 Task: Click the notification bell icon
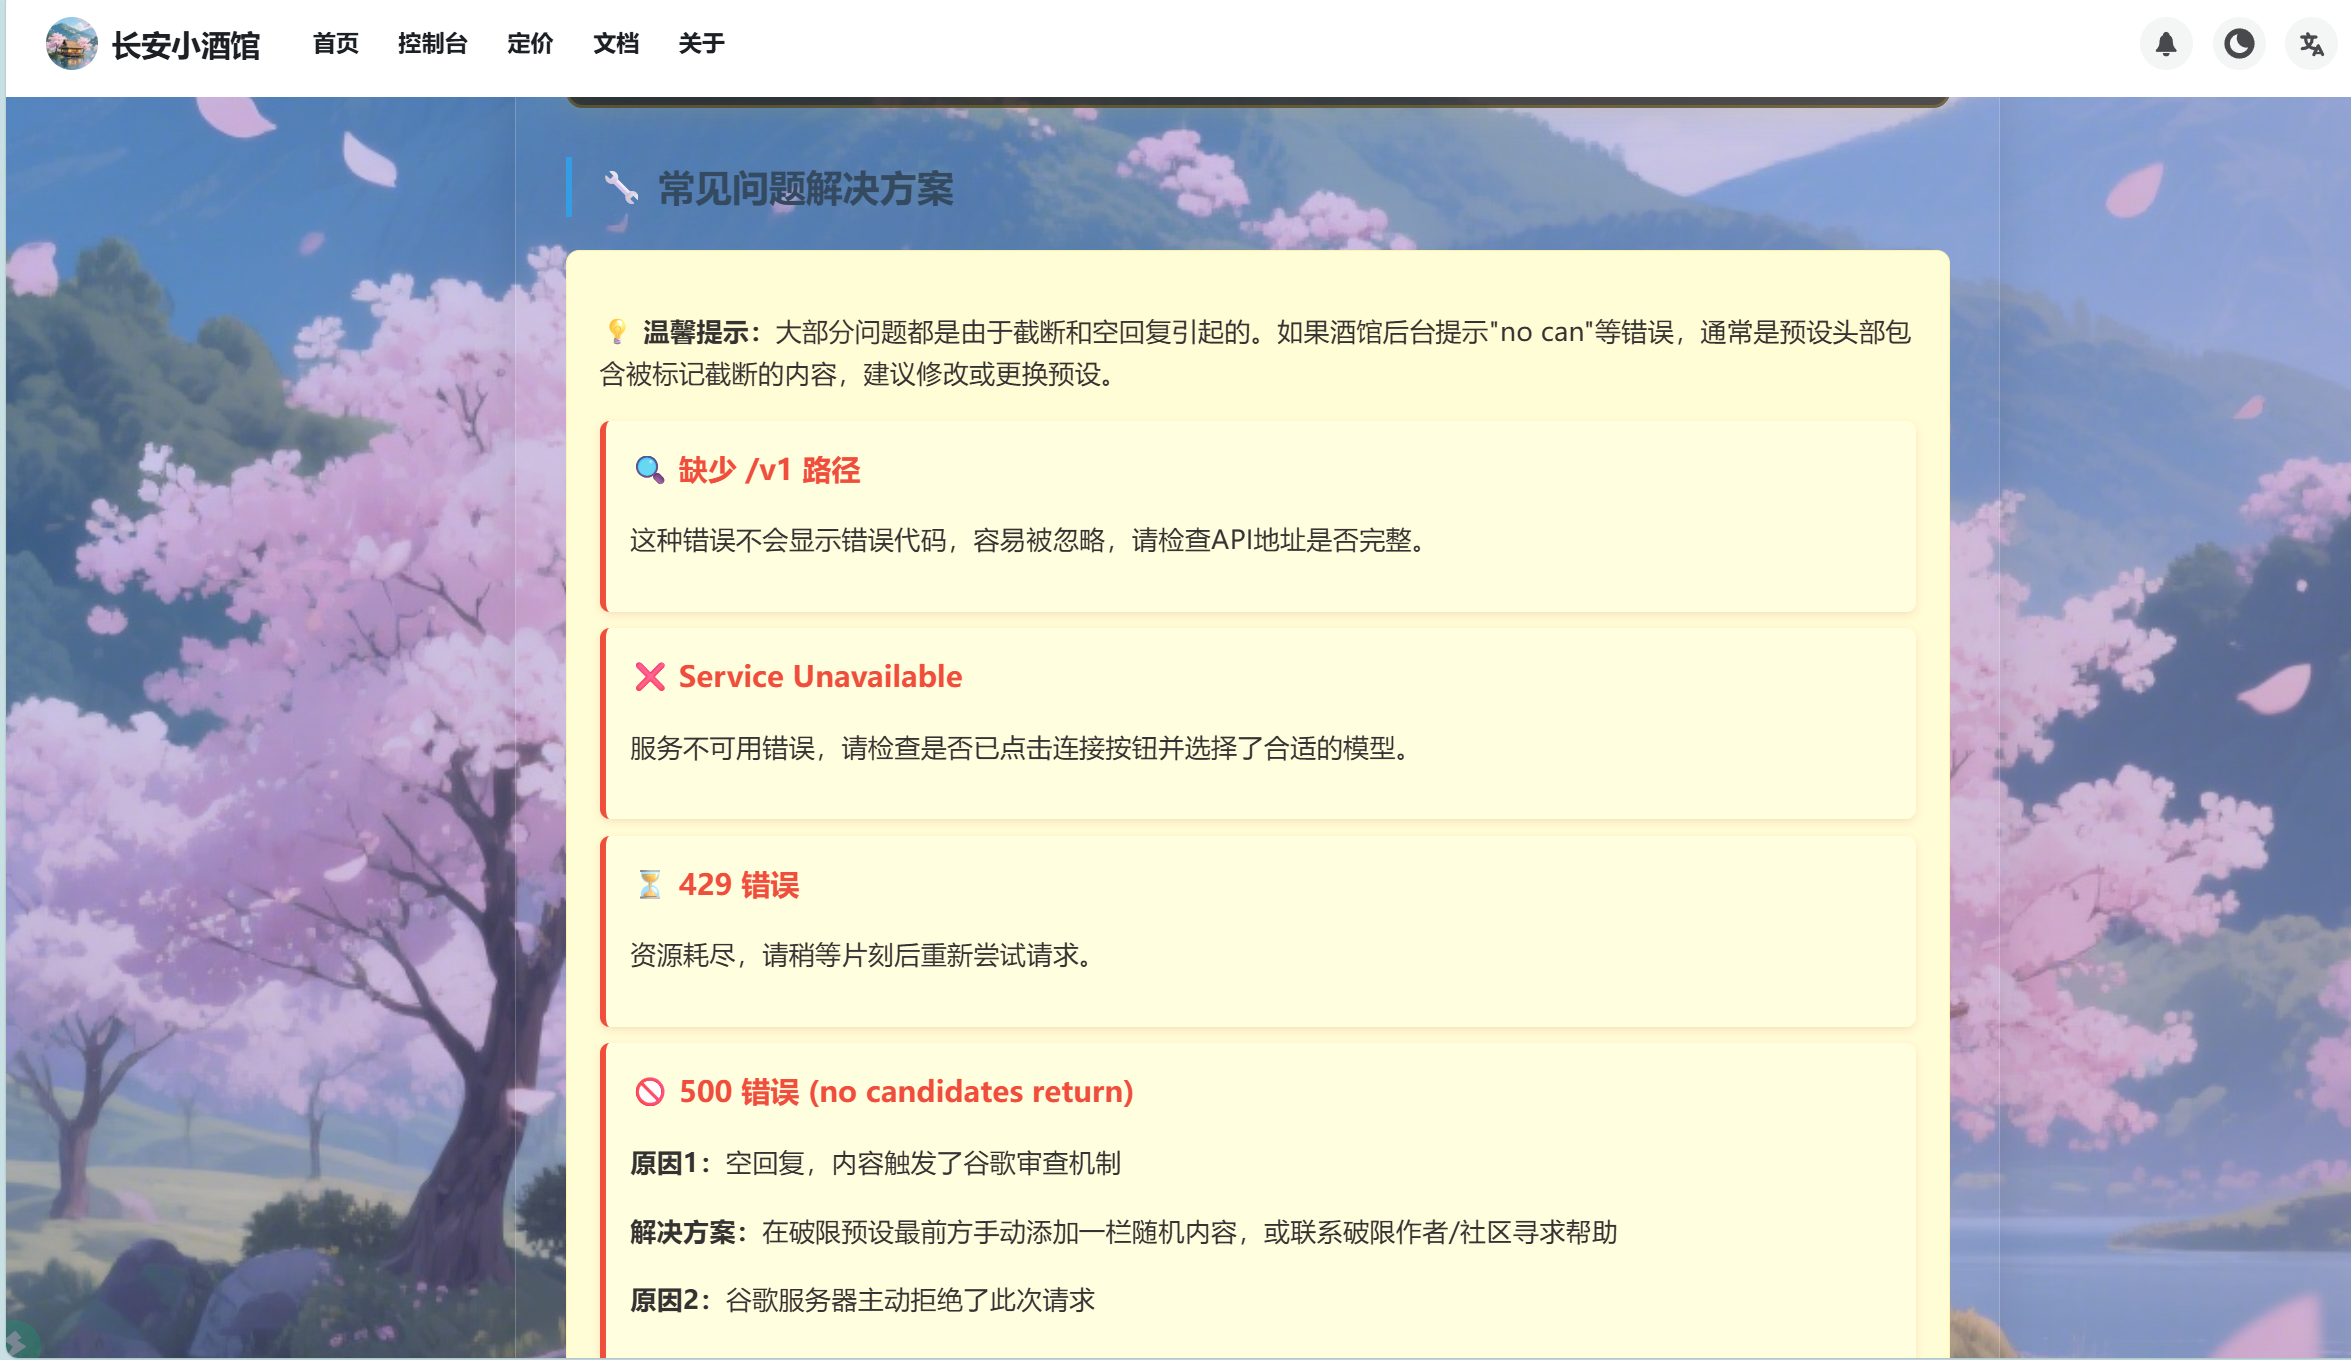tap(2166, 44)
